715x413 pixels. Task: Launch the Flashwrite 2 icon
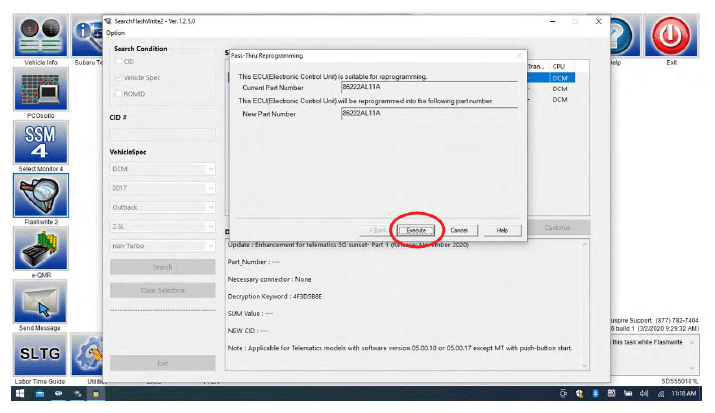click(x=41, y=195)
